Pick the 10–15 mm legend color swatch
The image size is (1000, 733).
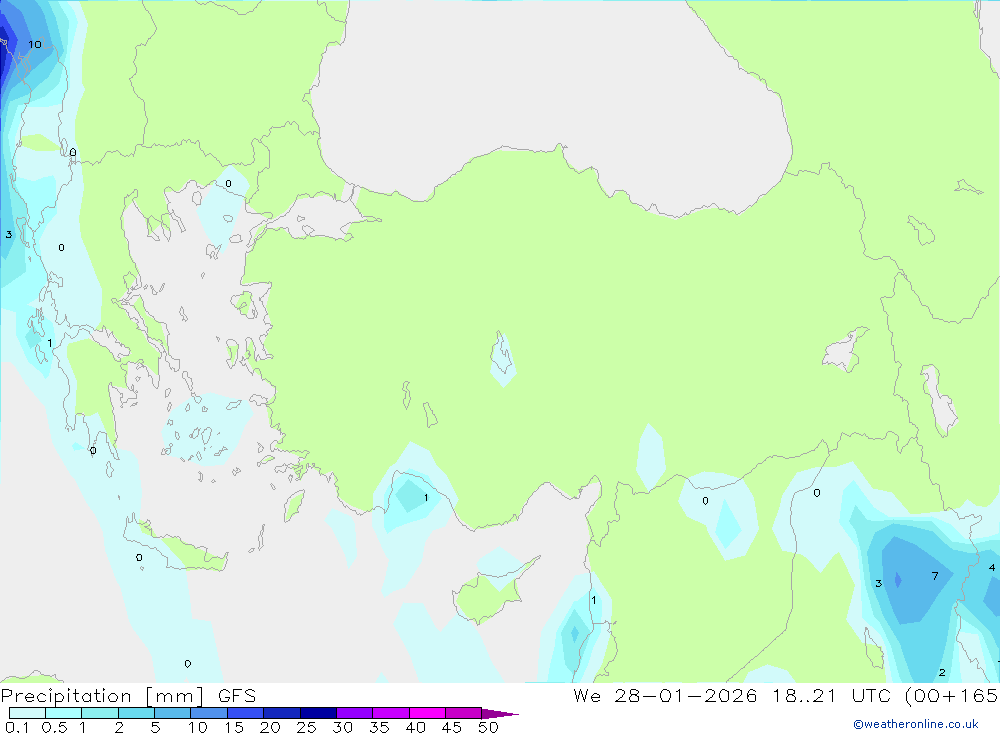pos(209,713)
